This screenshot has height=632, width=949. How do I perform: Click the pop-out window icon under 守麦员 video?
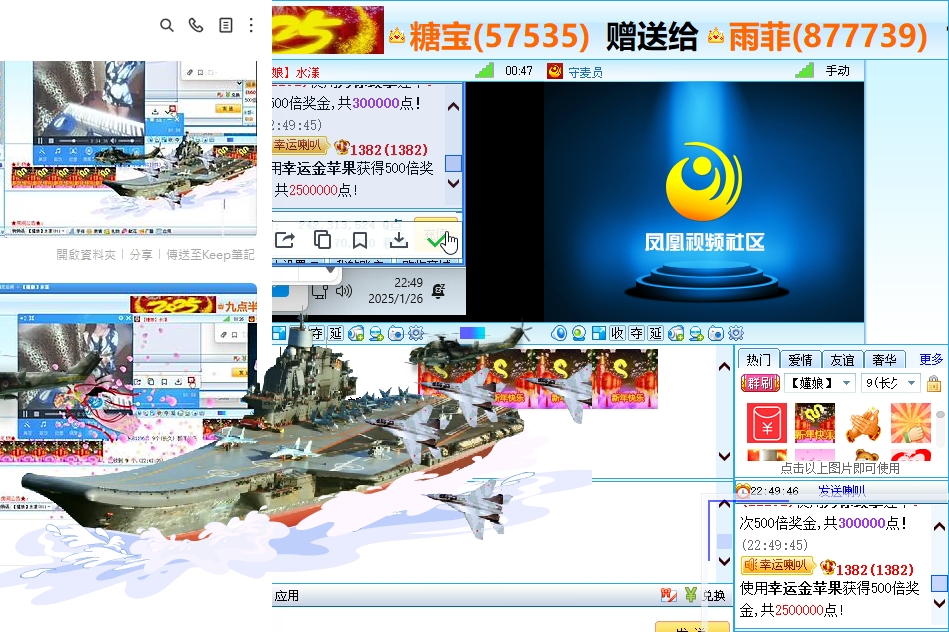coord(599,333)
